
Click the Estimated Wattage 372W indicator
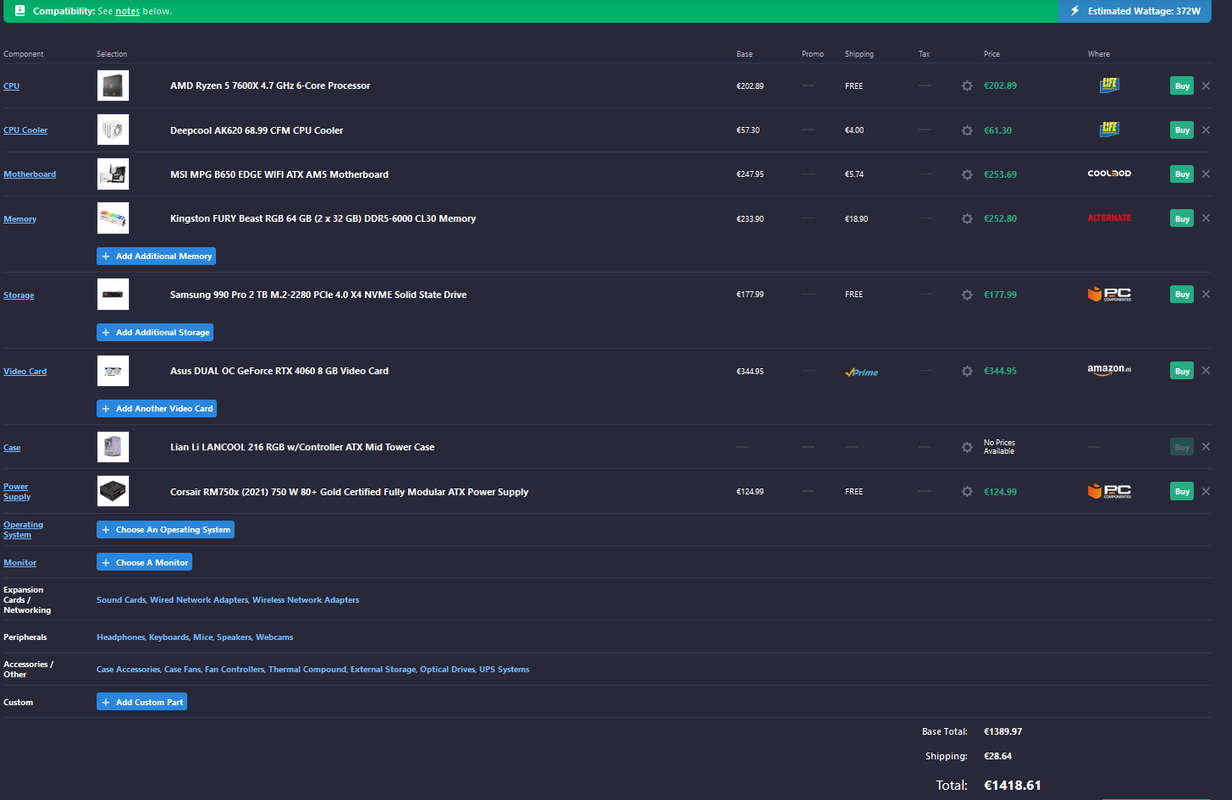click(x=1135, y=11)
